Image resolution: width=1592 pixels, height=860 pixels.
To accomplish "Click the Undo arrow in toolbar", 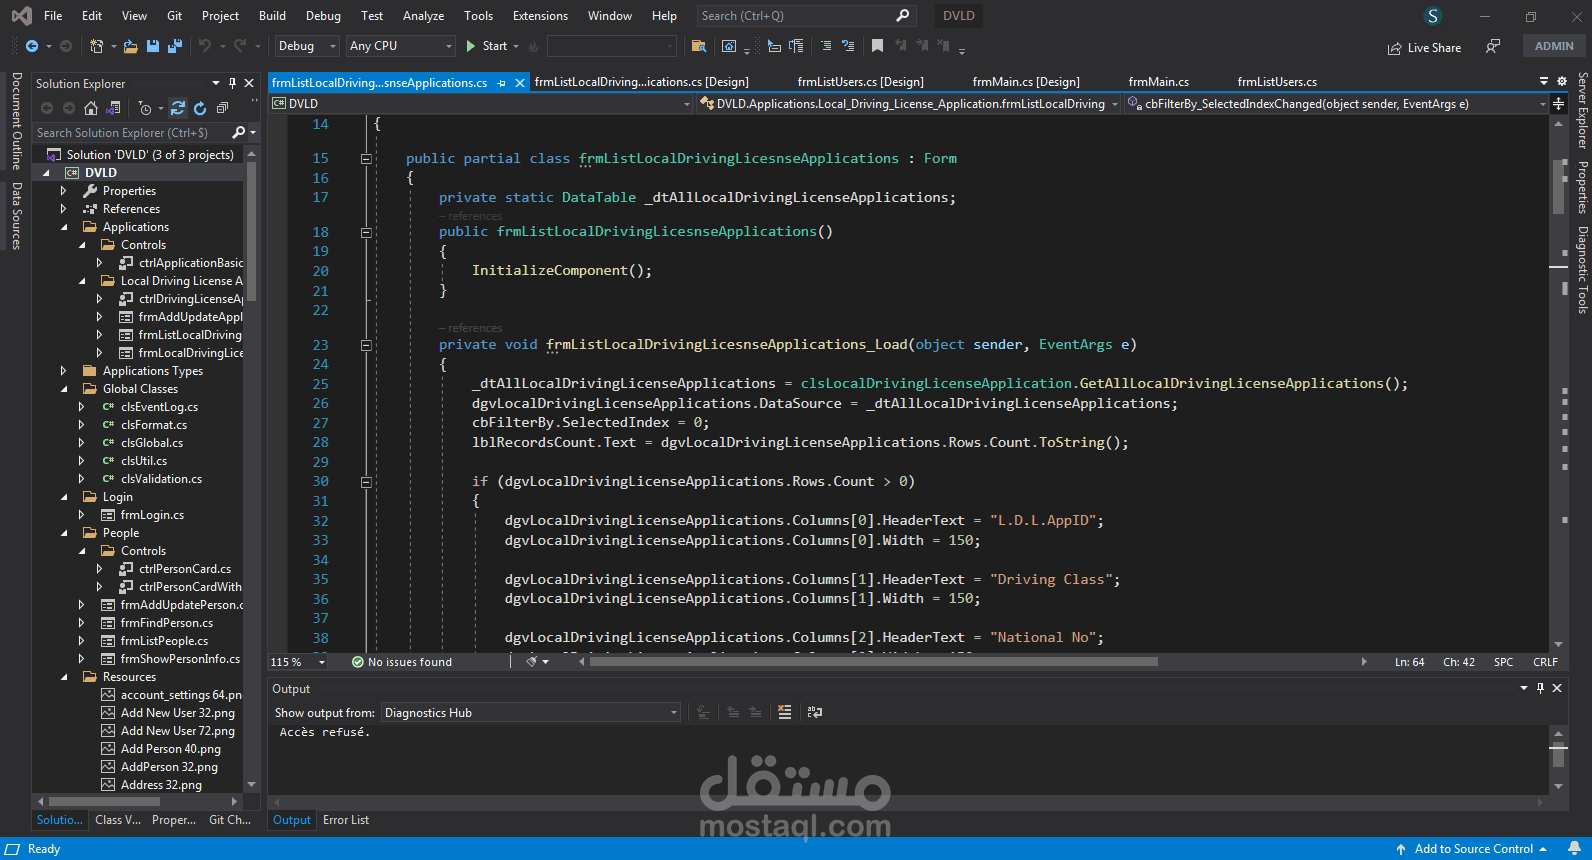I will 205,46.
